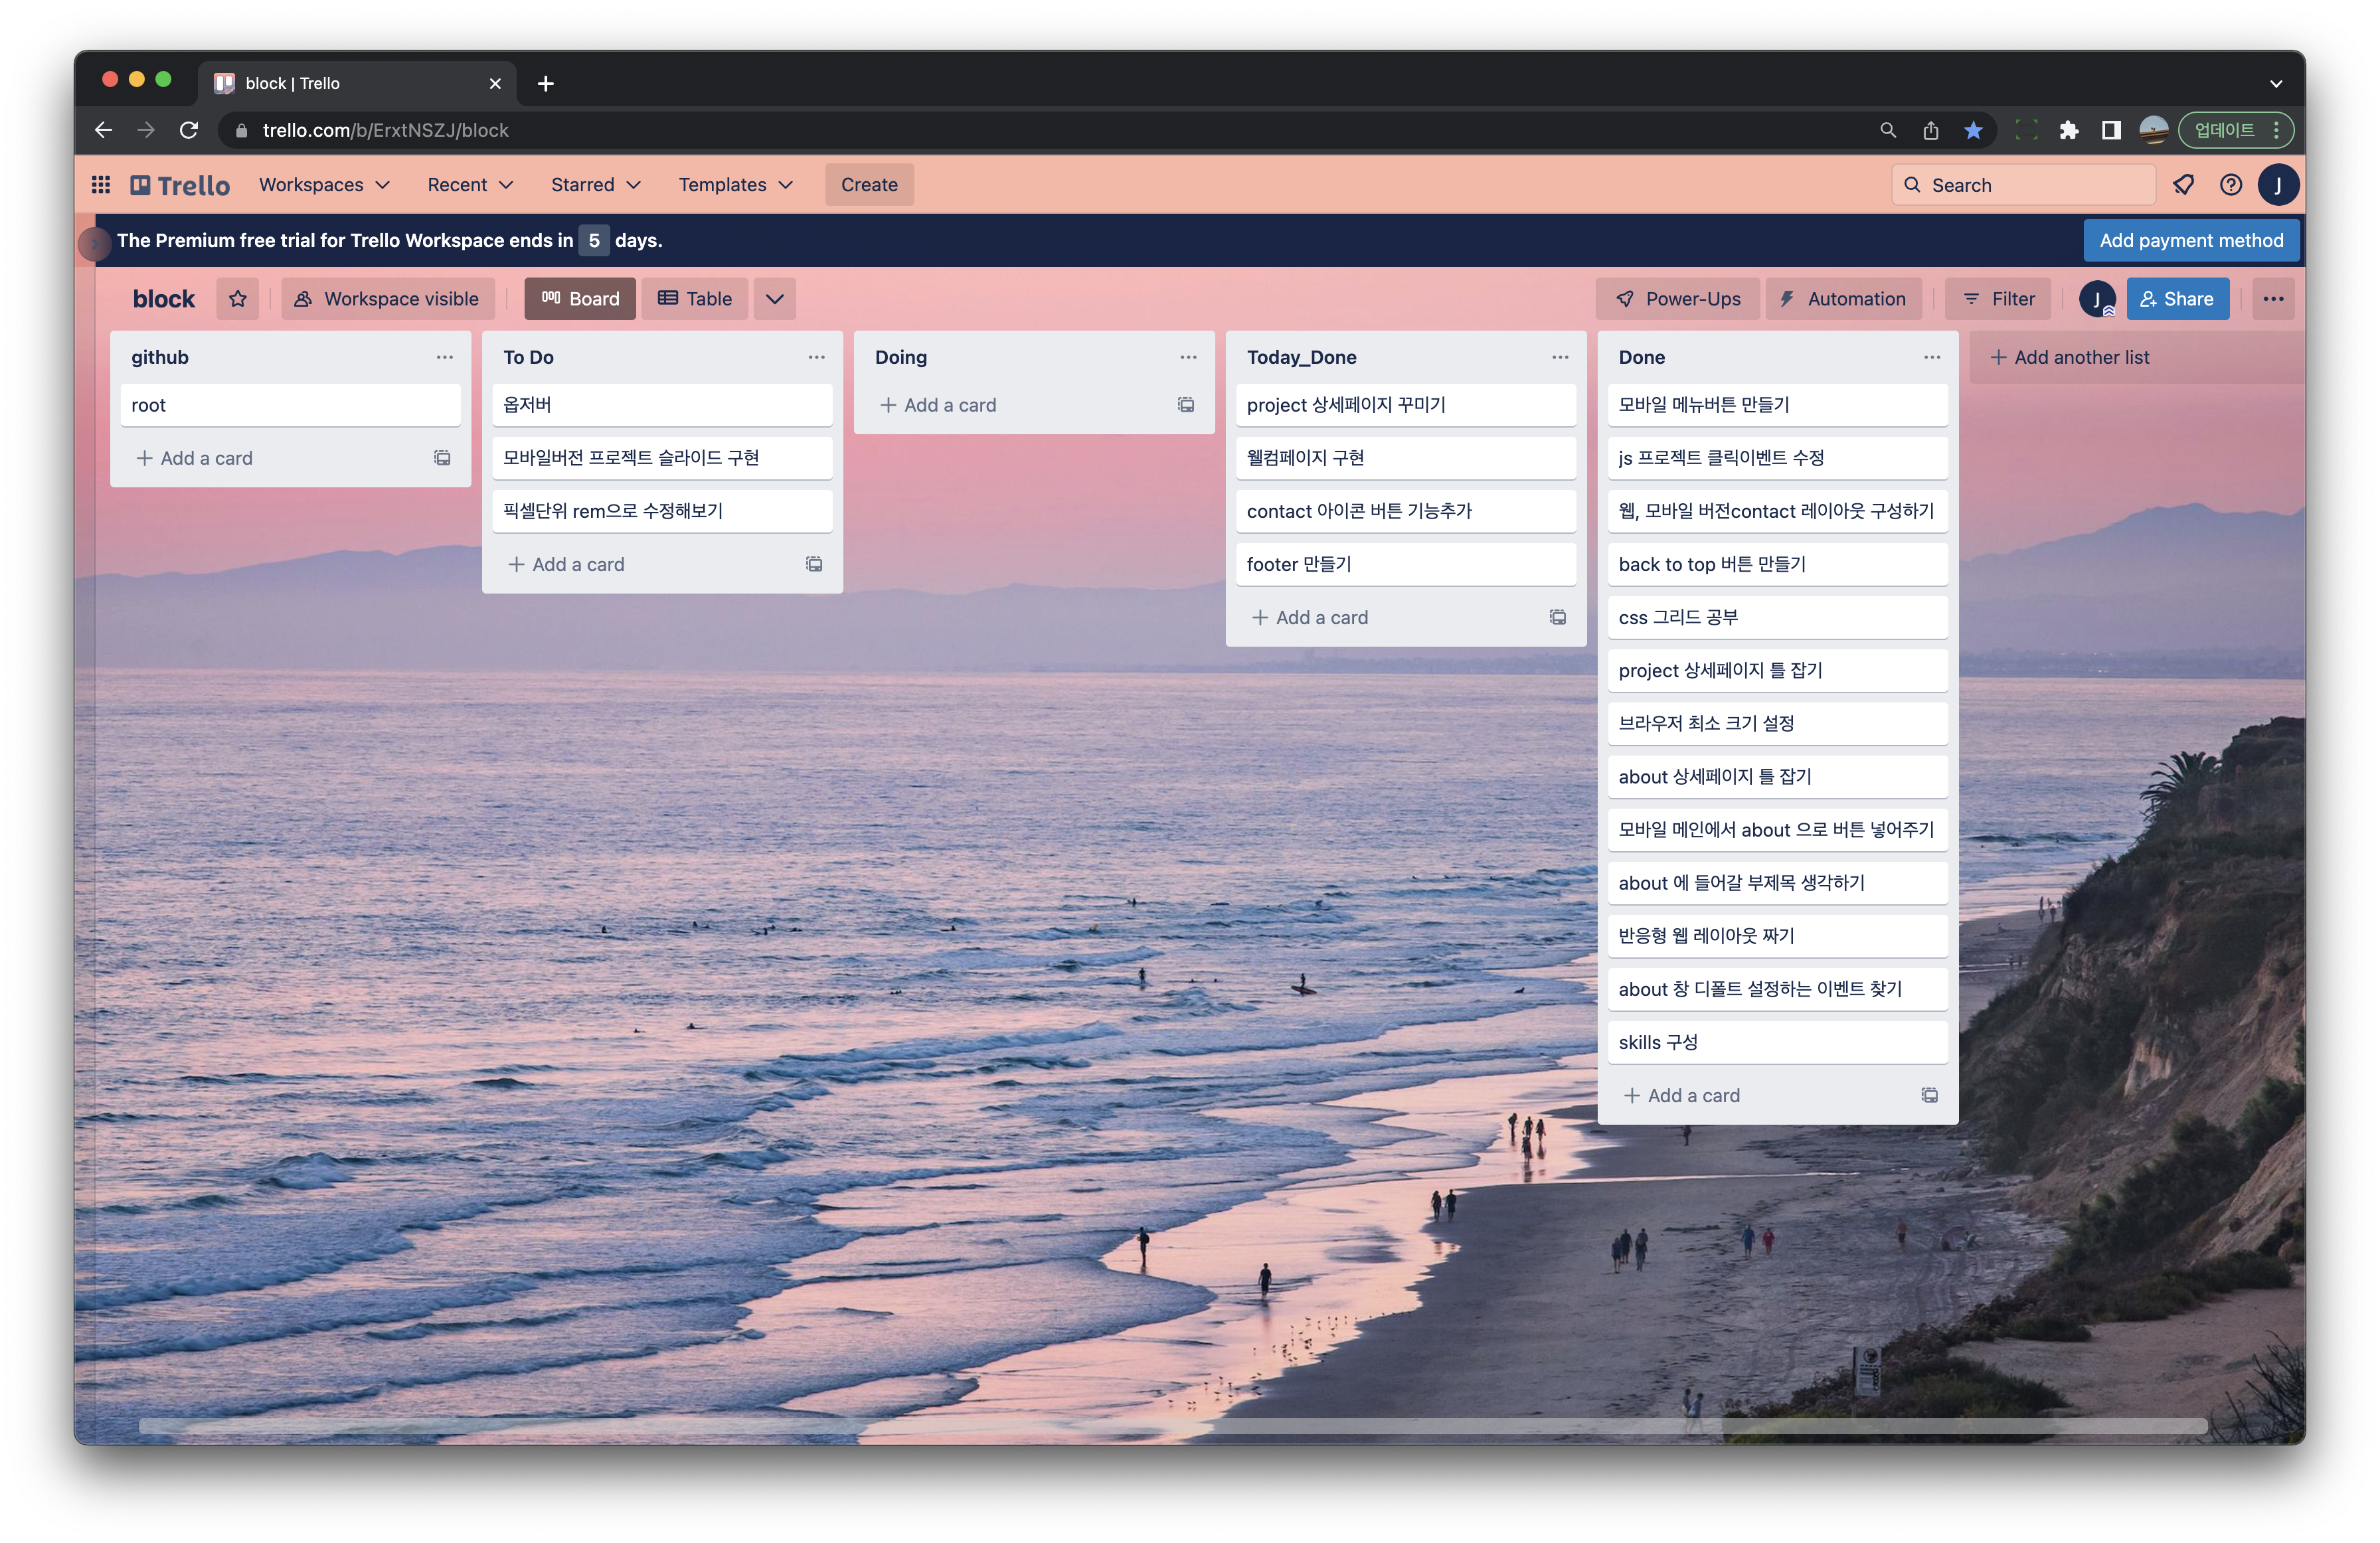2380x1543 pixels.
Task: Expand additional board views chevron
Action: (774, 299)
